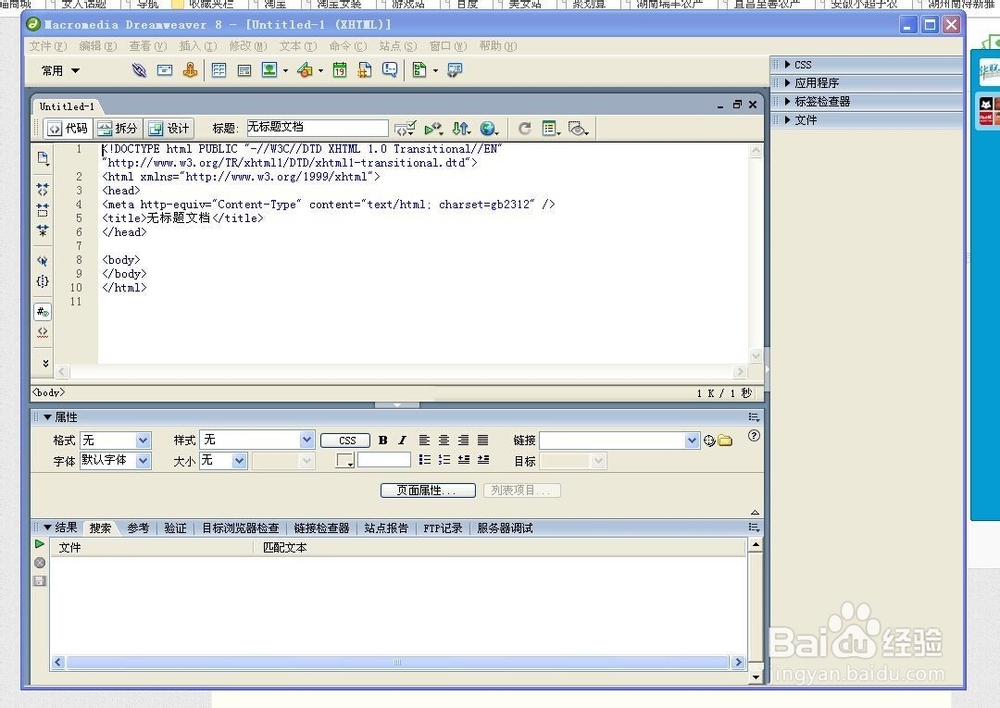Open the Tag Chooser
This screenshot has width=1000, height=708.
coord(454,70)
